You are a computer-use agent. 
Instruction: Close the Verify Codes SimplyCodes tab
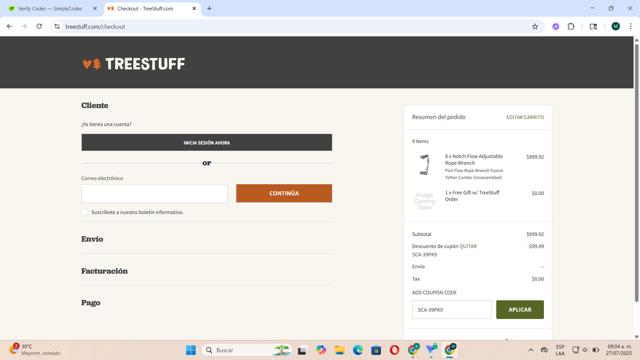coord(95,8)
